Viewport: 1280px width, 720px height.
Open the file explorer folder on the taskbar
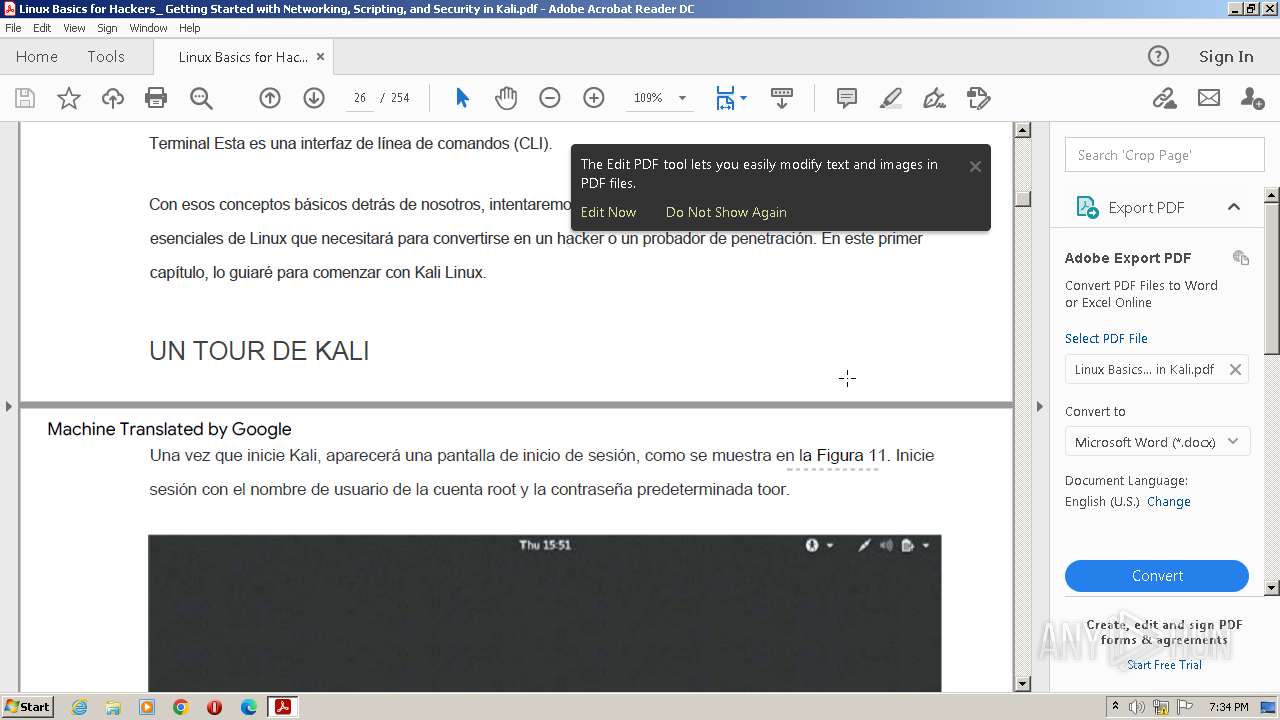tap(113, 707)
